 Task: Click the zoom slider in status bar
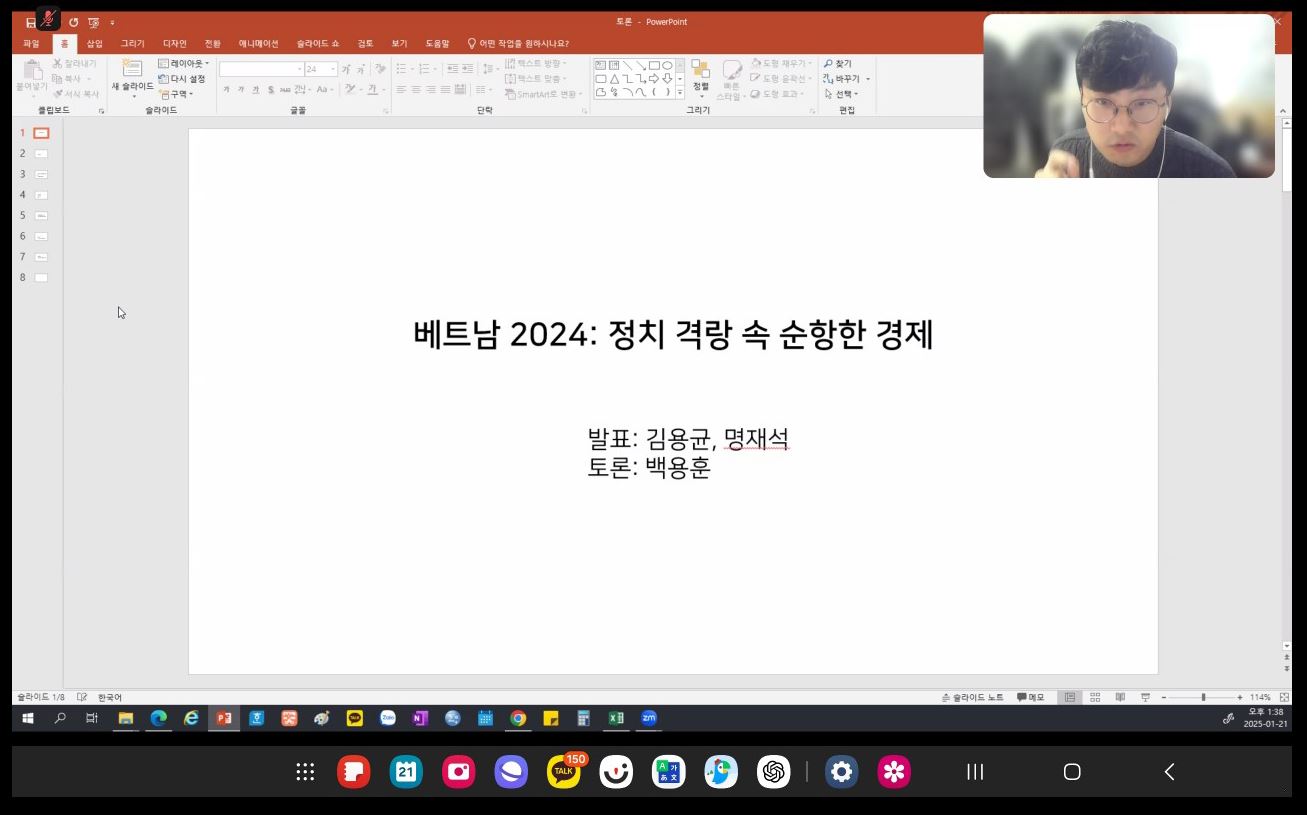click(1203, 697)
